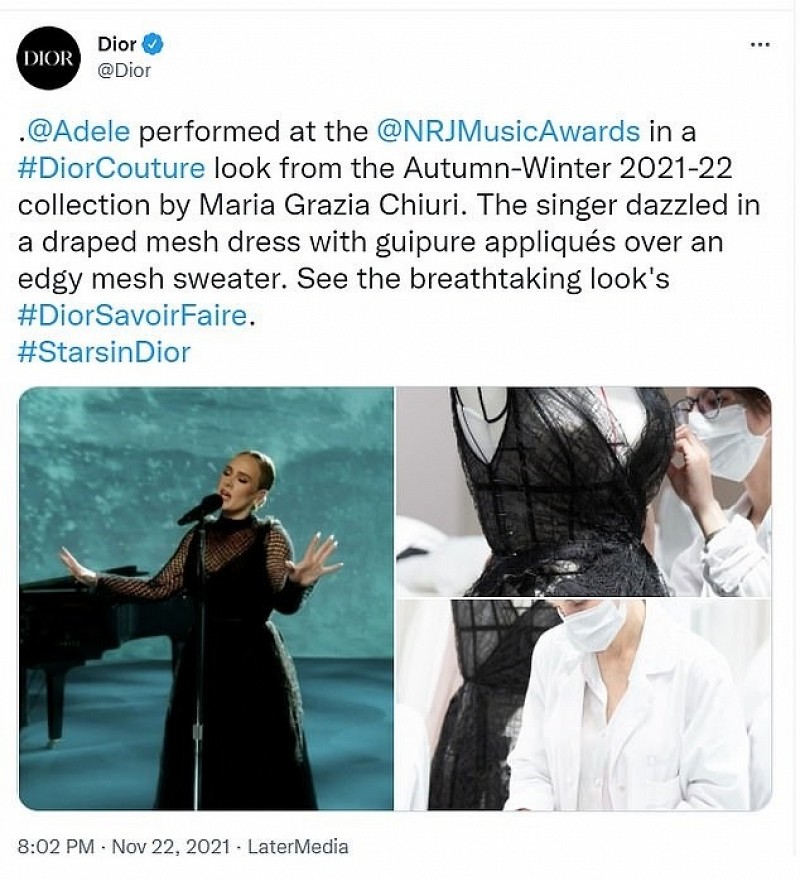Open the bottom-right white coat atelier photo
This screenshot has width=800, height=881.
(x=584, y=705)
